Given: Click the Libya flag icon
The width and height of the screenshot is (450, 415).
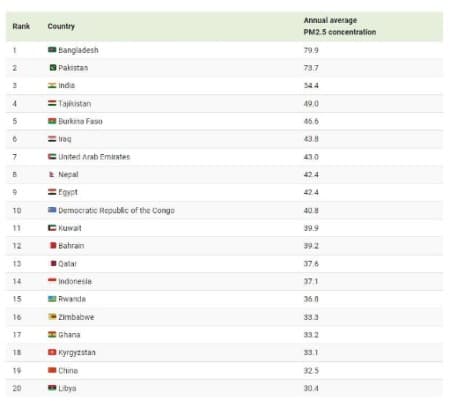Looking at the screenshot, I should tap(52, 388).
